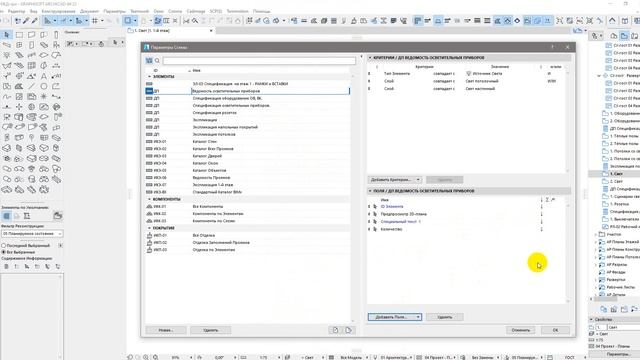Select the 'Все Выбранные' radio button

(4, 252)
